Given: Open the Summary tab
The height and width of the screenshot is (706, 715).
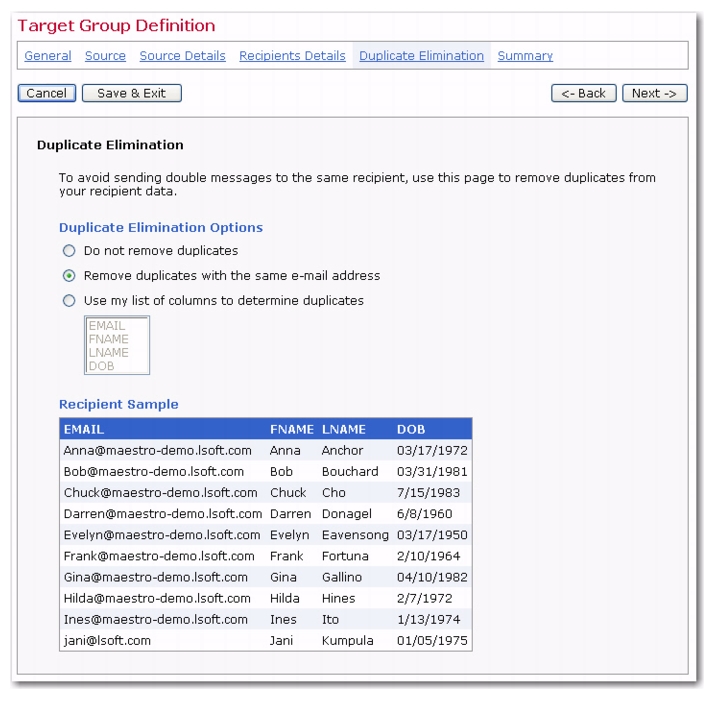Looking at the screenshot, I should (x=525, y=56).
